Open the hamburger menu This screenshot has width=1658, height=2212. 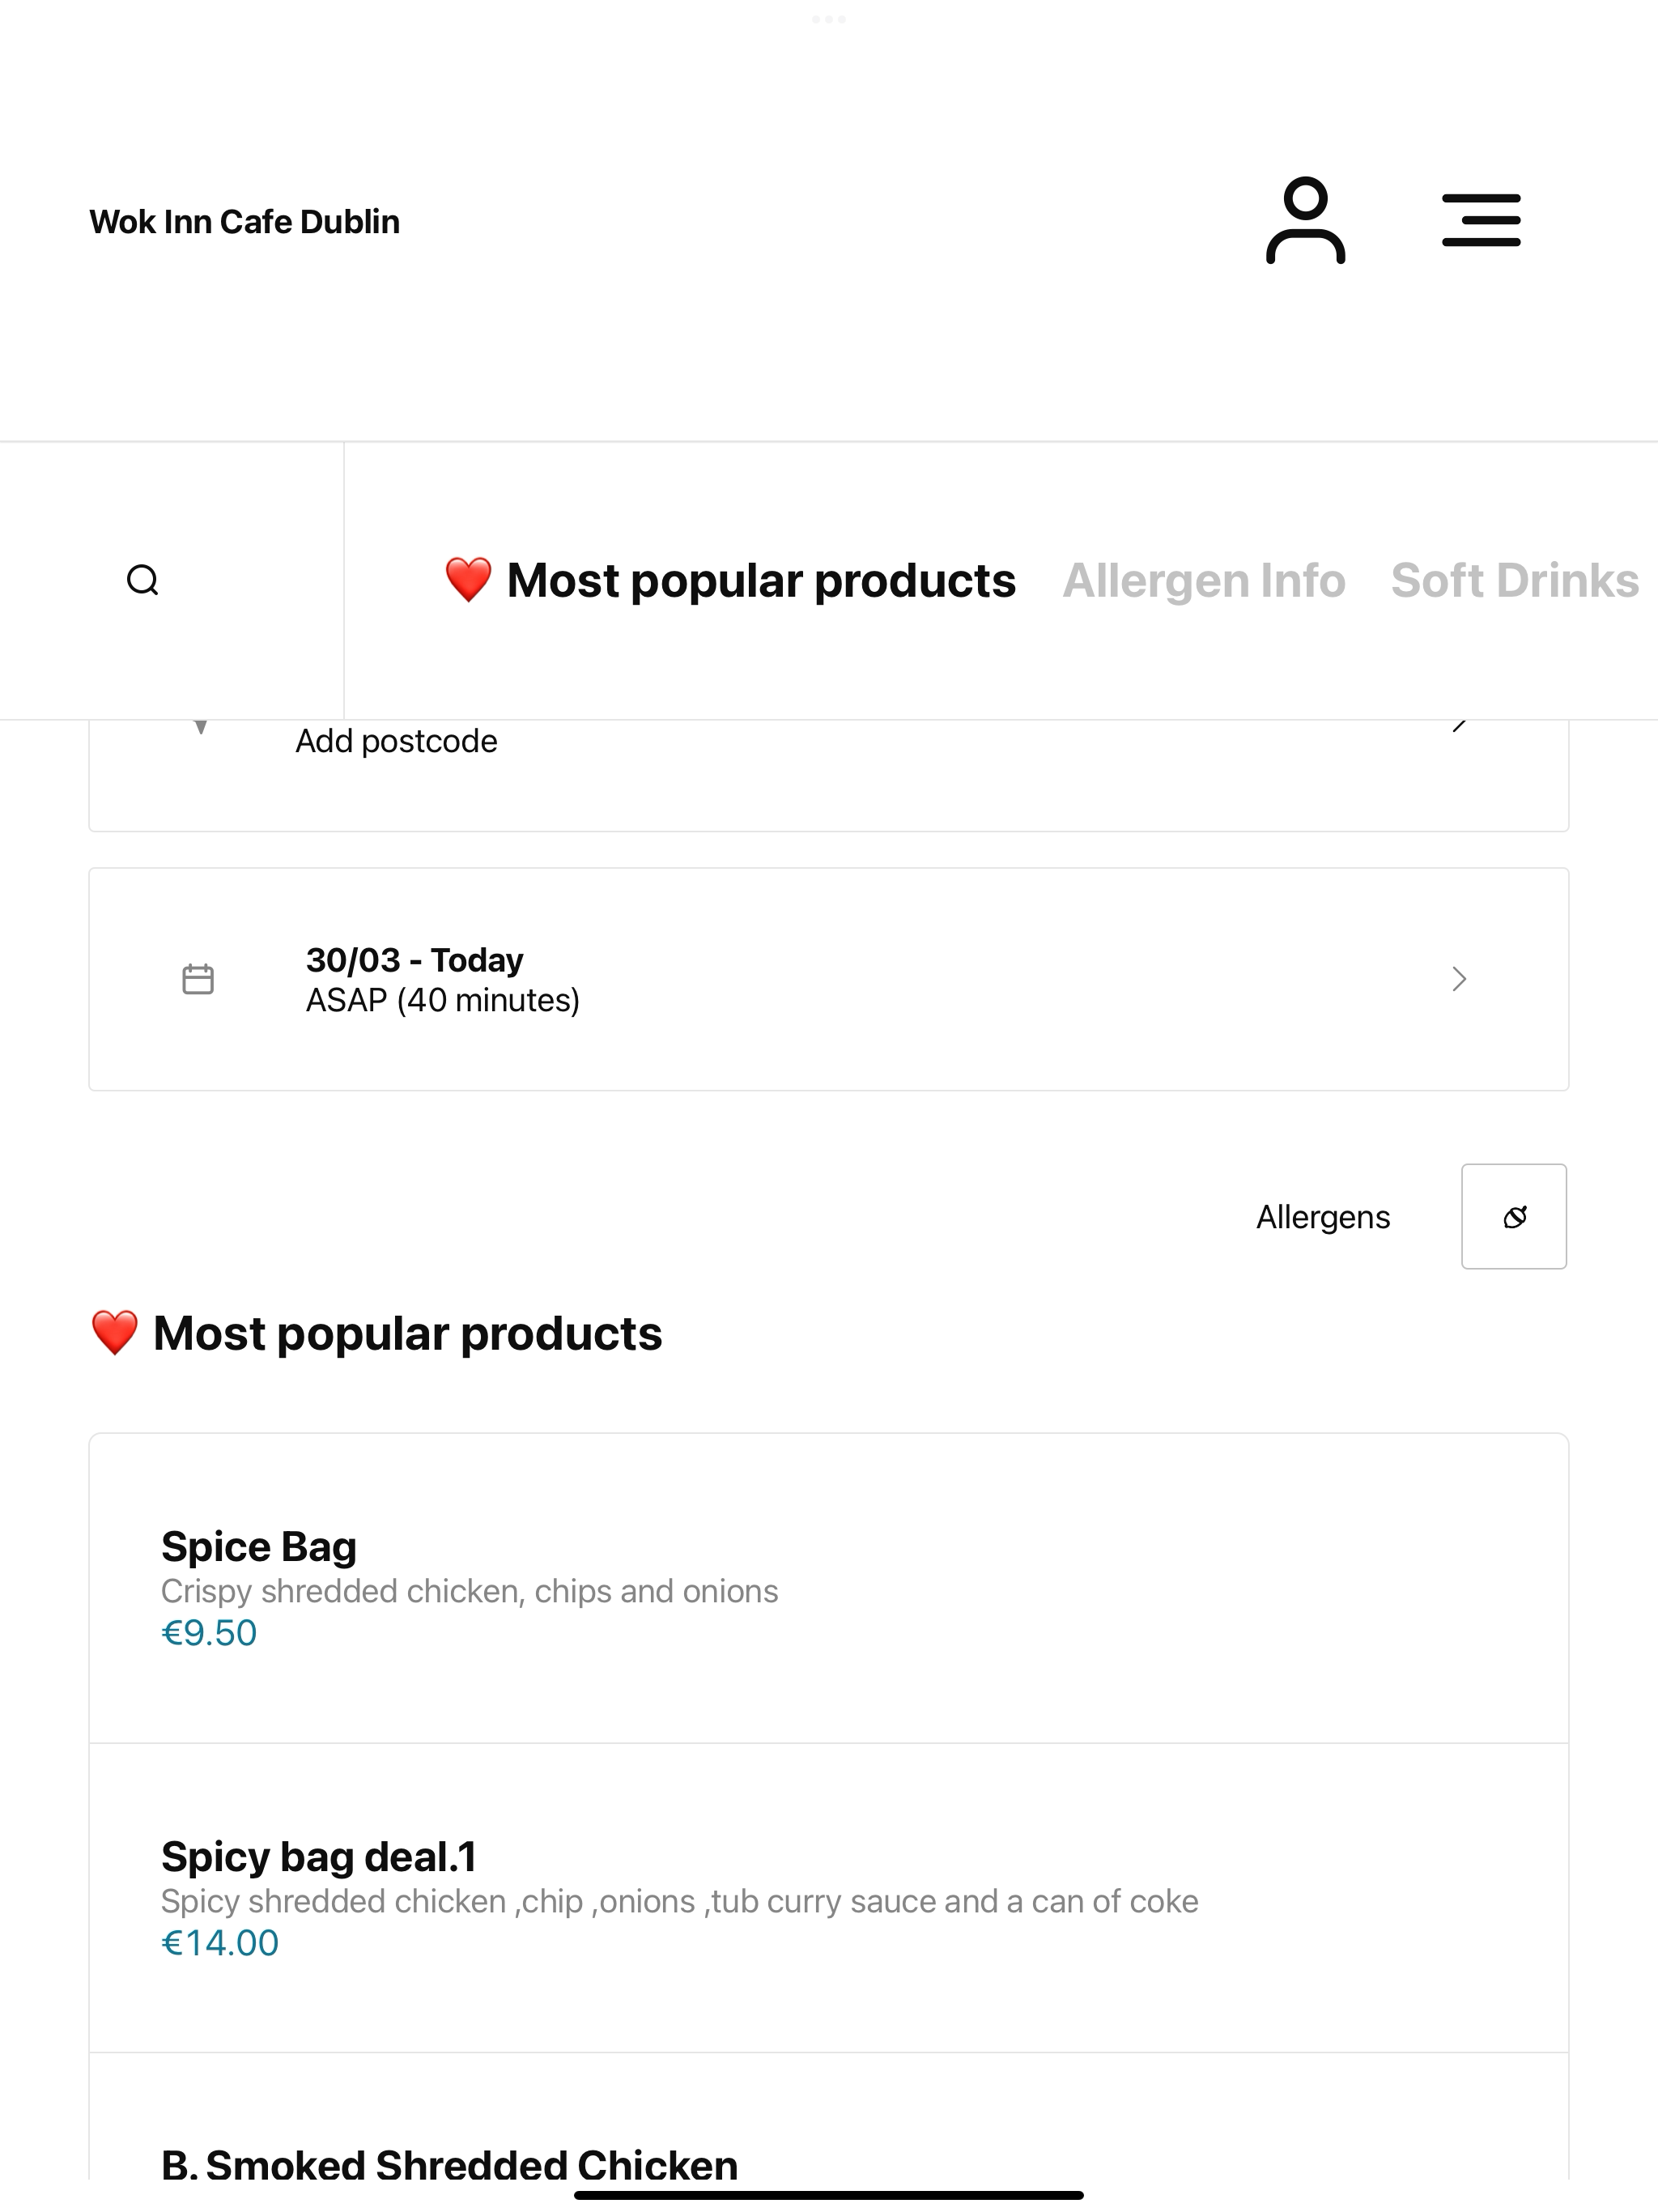1481,221
